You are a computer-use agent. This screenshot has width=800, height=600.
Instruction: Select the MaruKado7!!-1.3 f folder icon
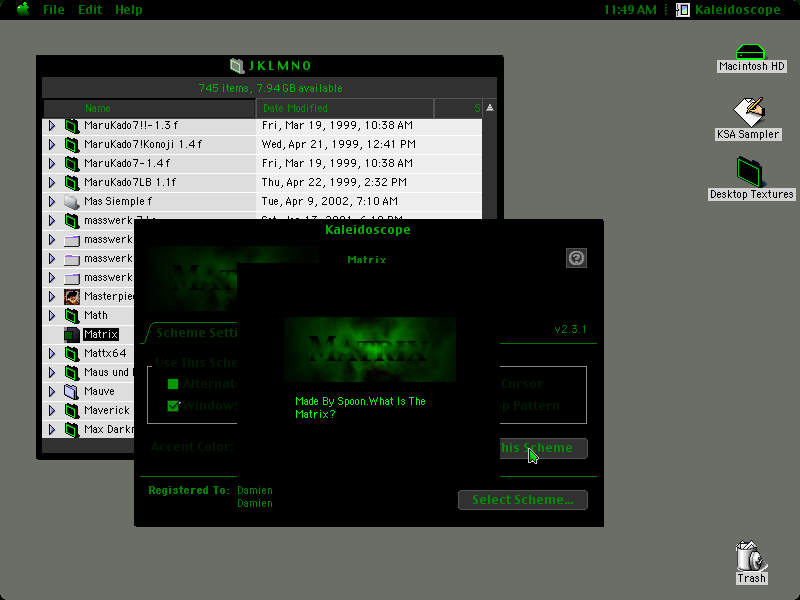point(71,126)
